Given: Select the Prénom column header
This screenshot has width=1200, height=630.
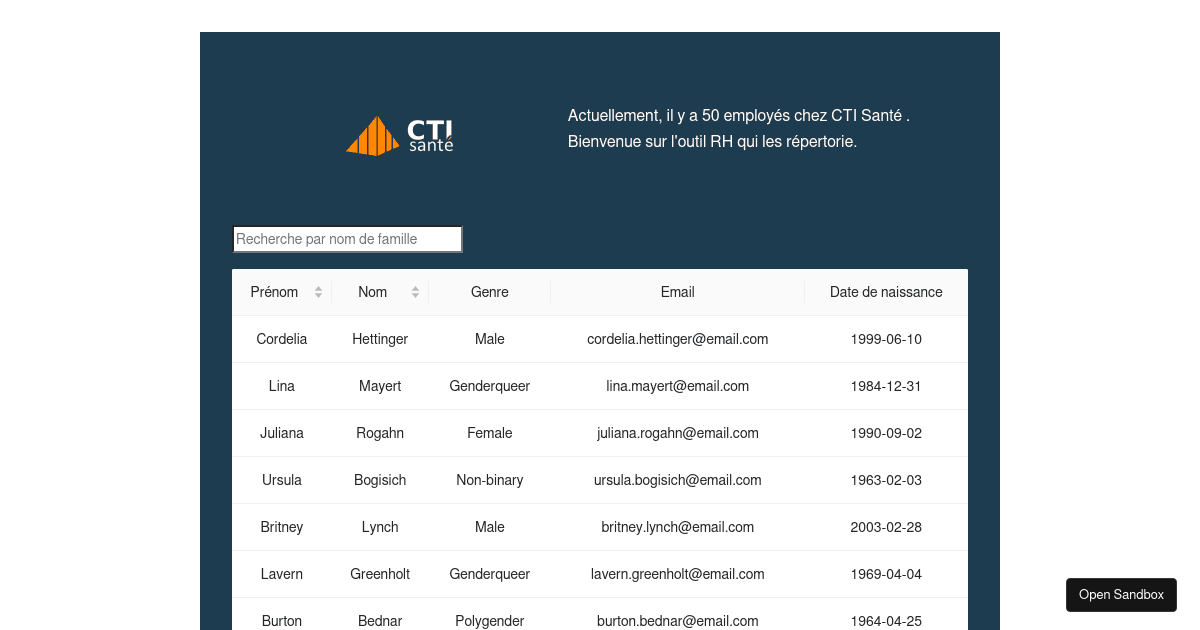Looking at the screenshot, I should (x=274, y=292).
